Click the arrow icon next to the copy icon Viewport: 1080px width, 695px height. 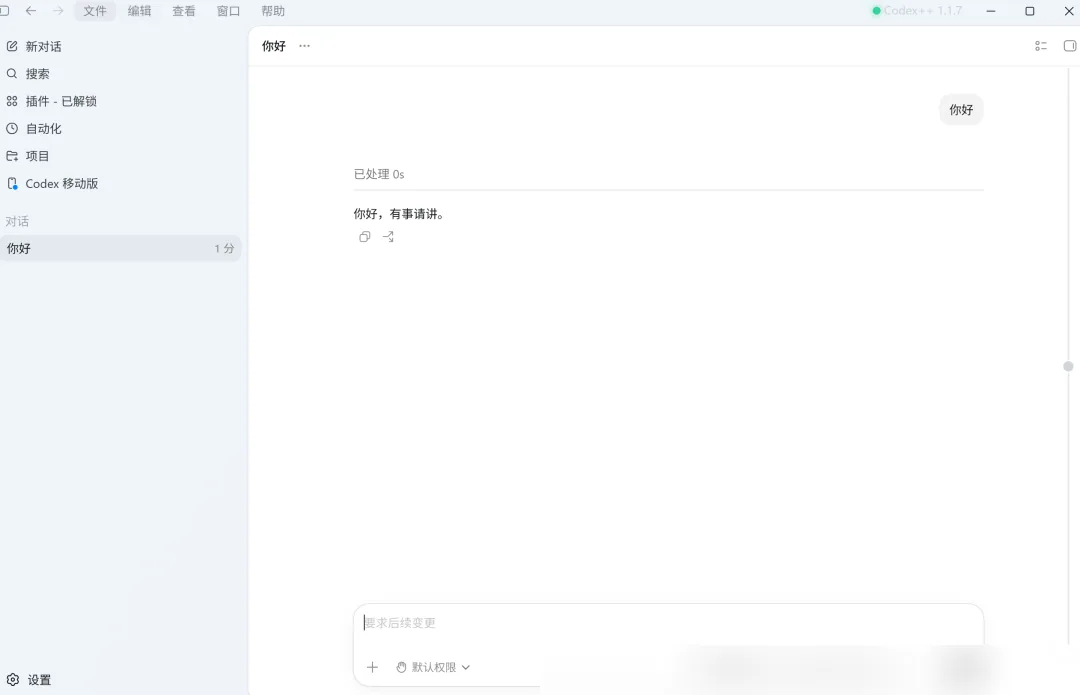pos(388,237)
